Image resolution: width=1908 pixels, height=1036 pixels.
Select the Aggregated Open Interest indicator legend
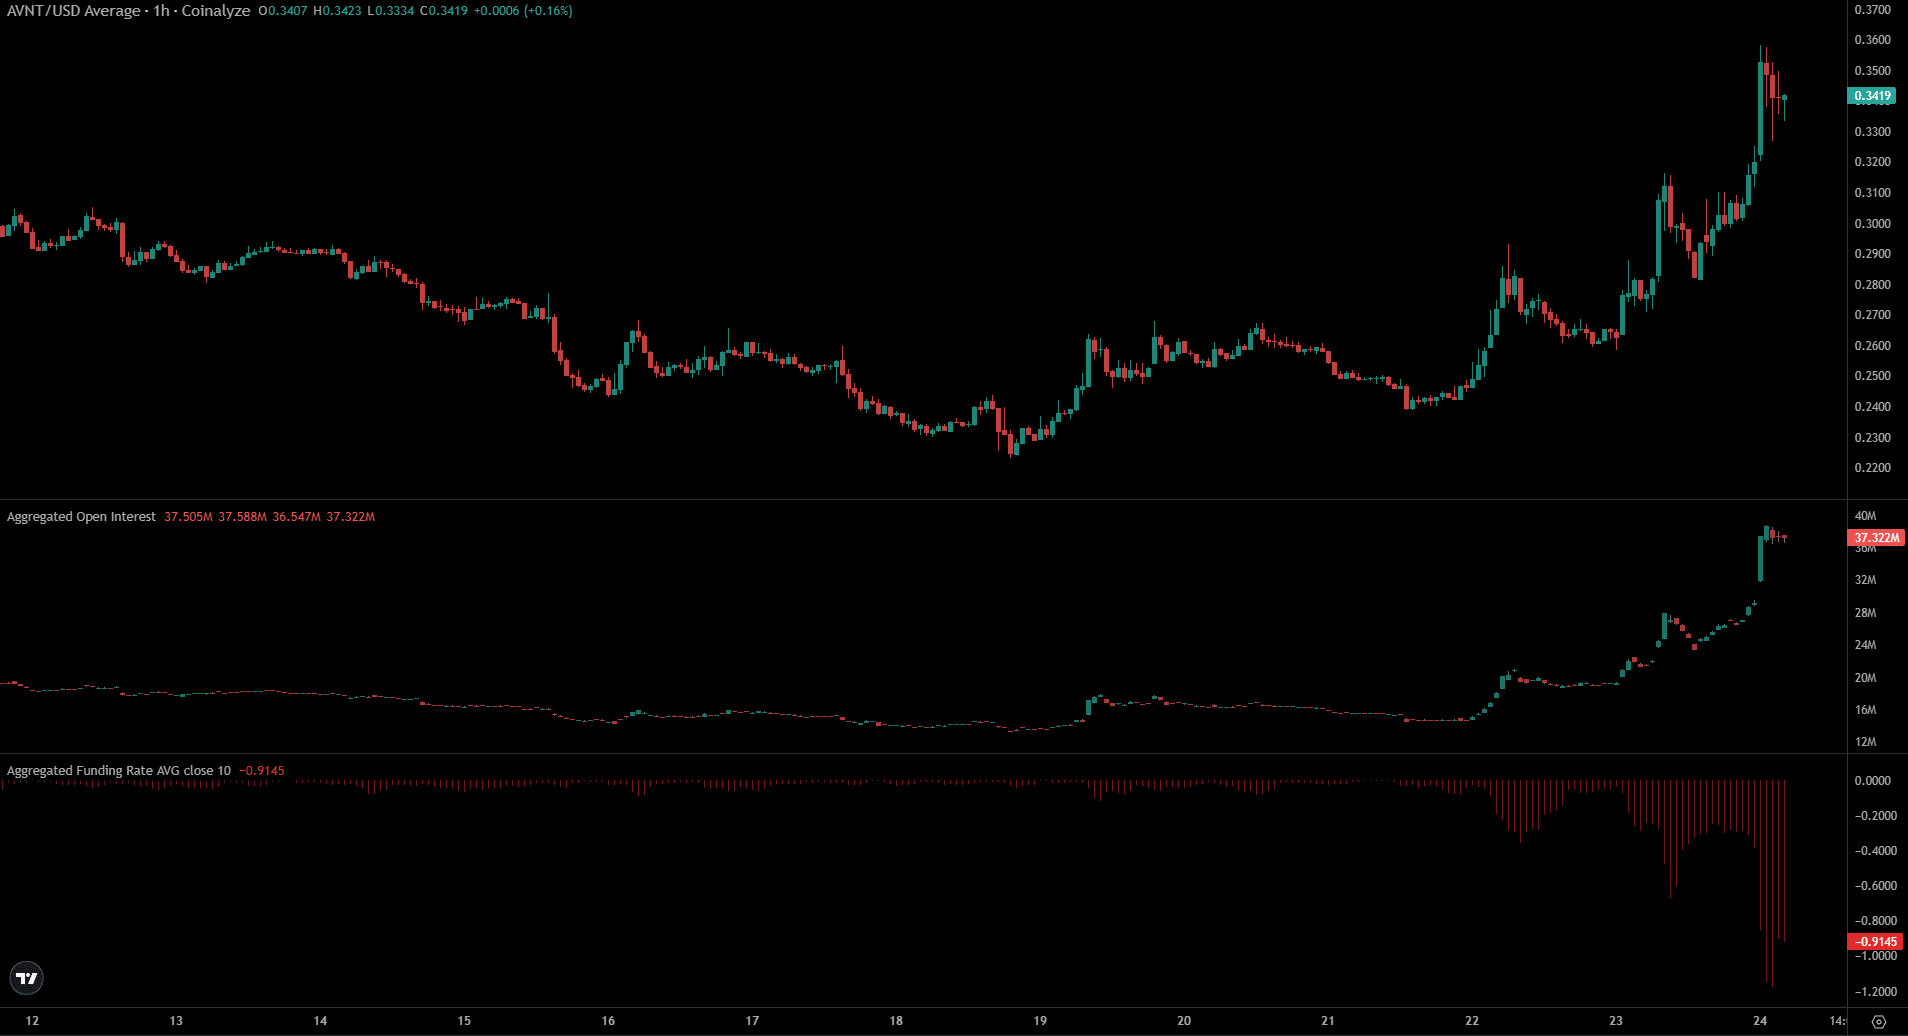(80, 516)
